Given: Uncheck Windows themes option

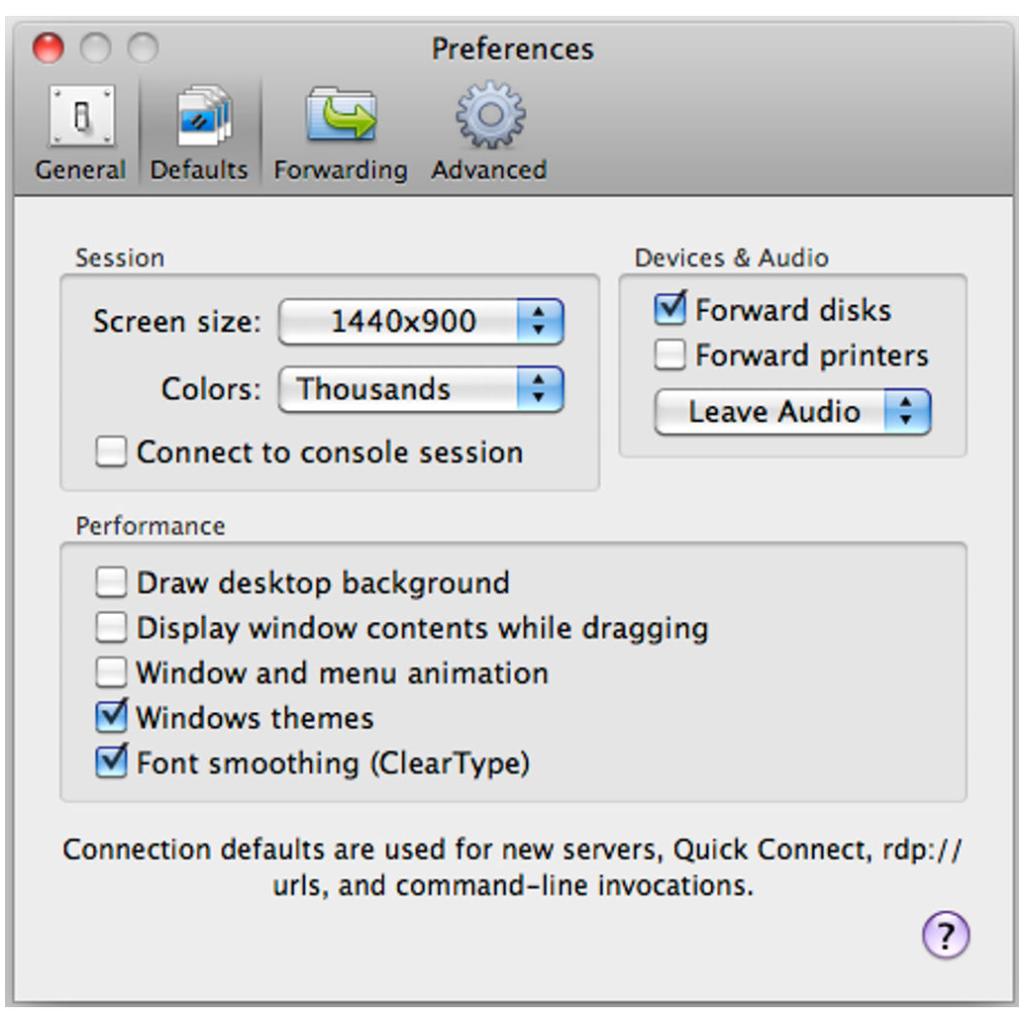Looking at the screenshot, I should (x=111, y=717).
